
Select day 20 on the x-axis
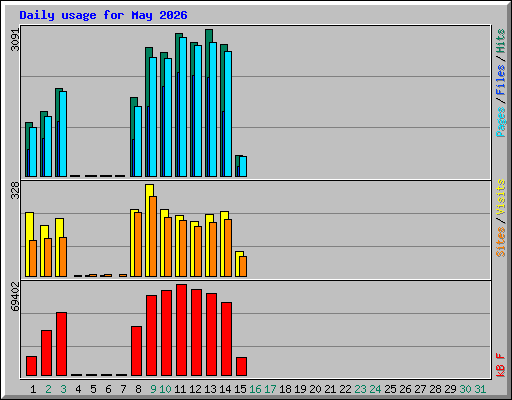pos(315,389)
